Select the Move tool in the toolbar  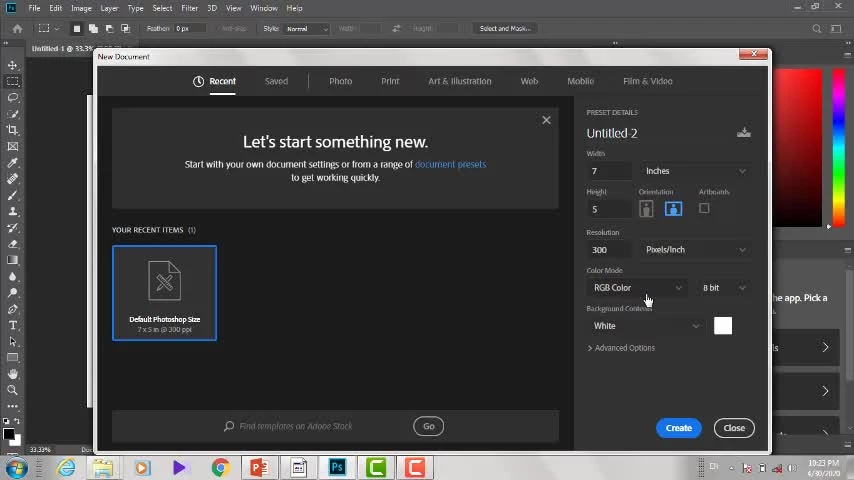(x=12, y=65)
